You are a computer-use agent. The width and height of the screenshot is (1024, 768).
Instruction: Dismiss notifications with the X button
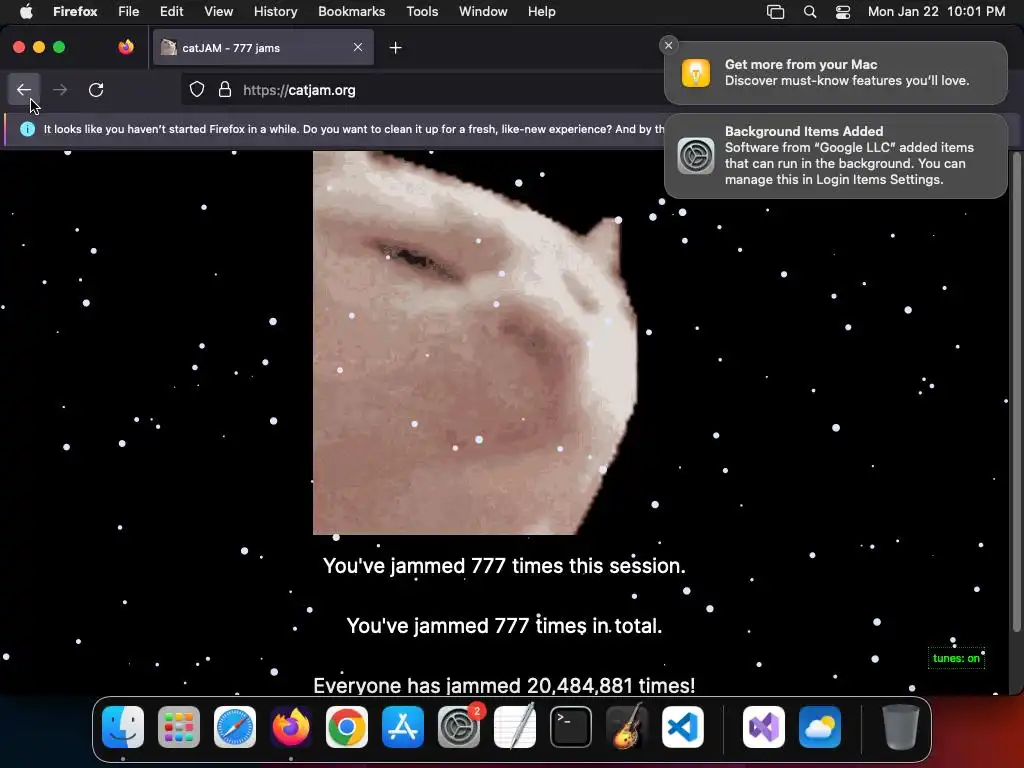668,45
